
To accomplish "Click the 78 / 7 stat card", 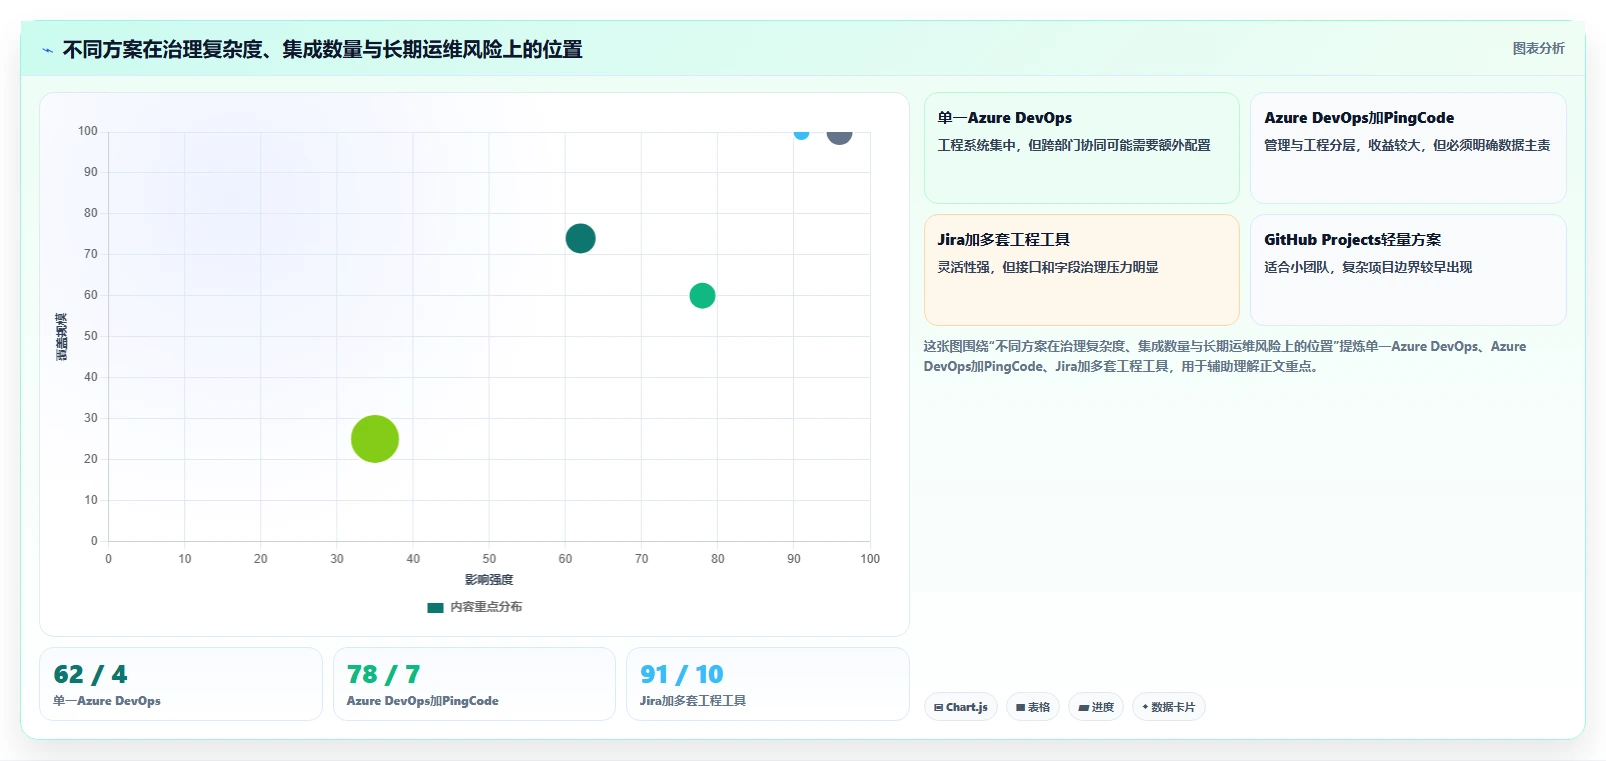I will (474, 684).
